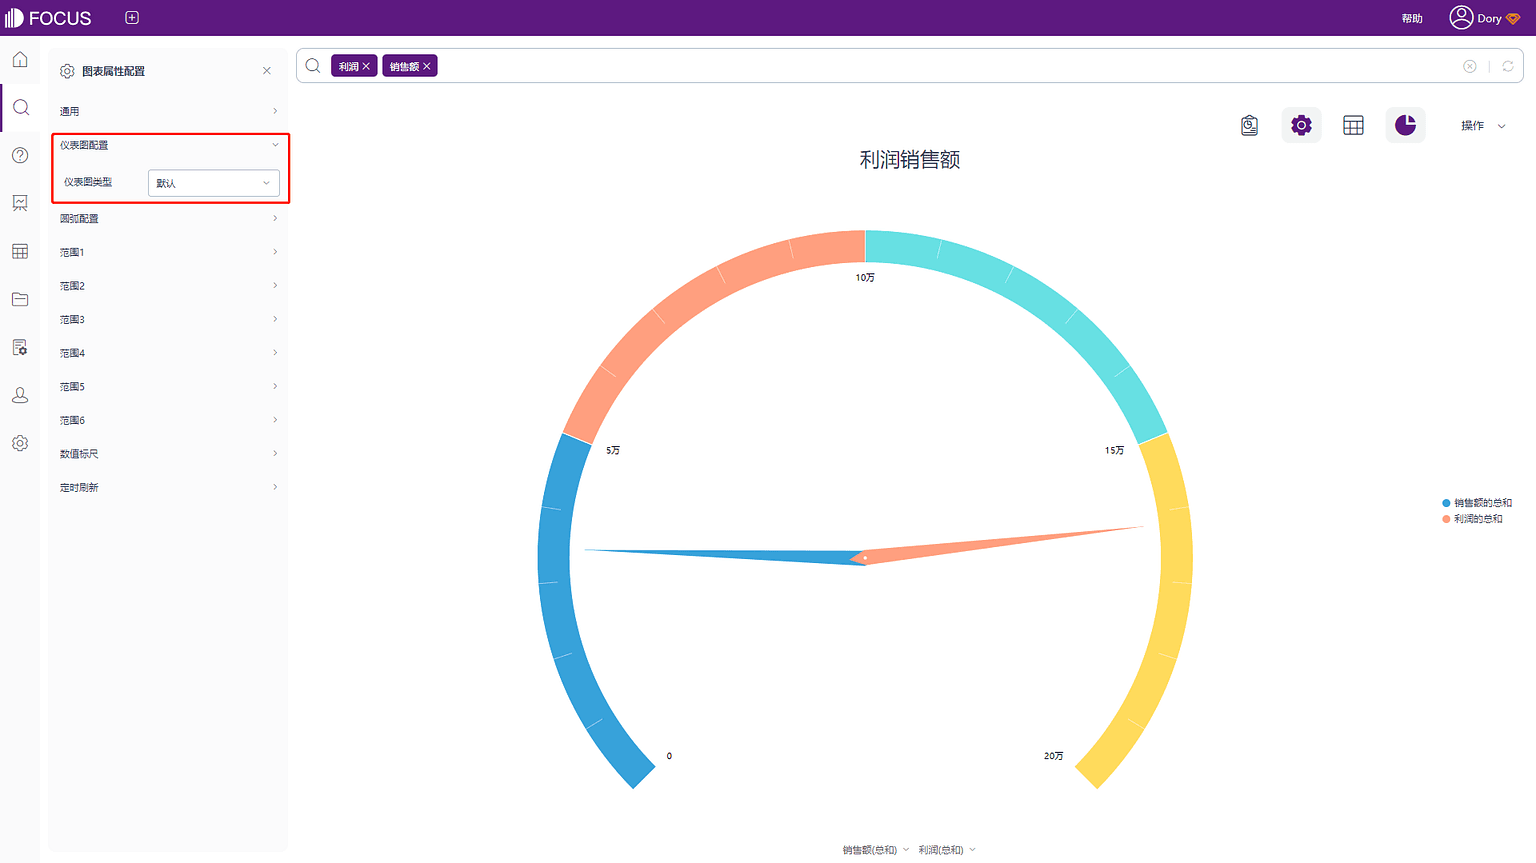
Task: Open the dashboard board sidebar icon
Action: click(20, 203)
